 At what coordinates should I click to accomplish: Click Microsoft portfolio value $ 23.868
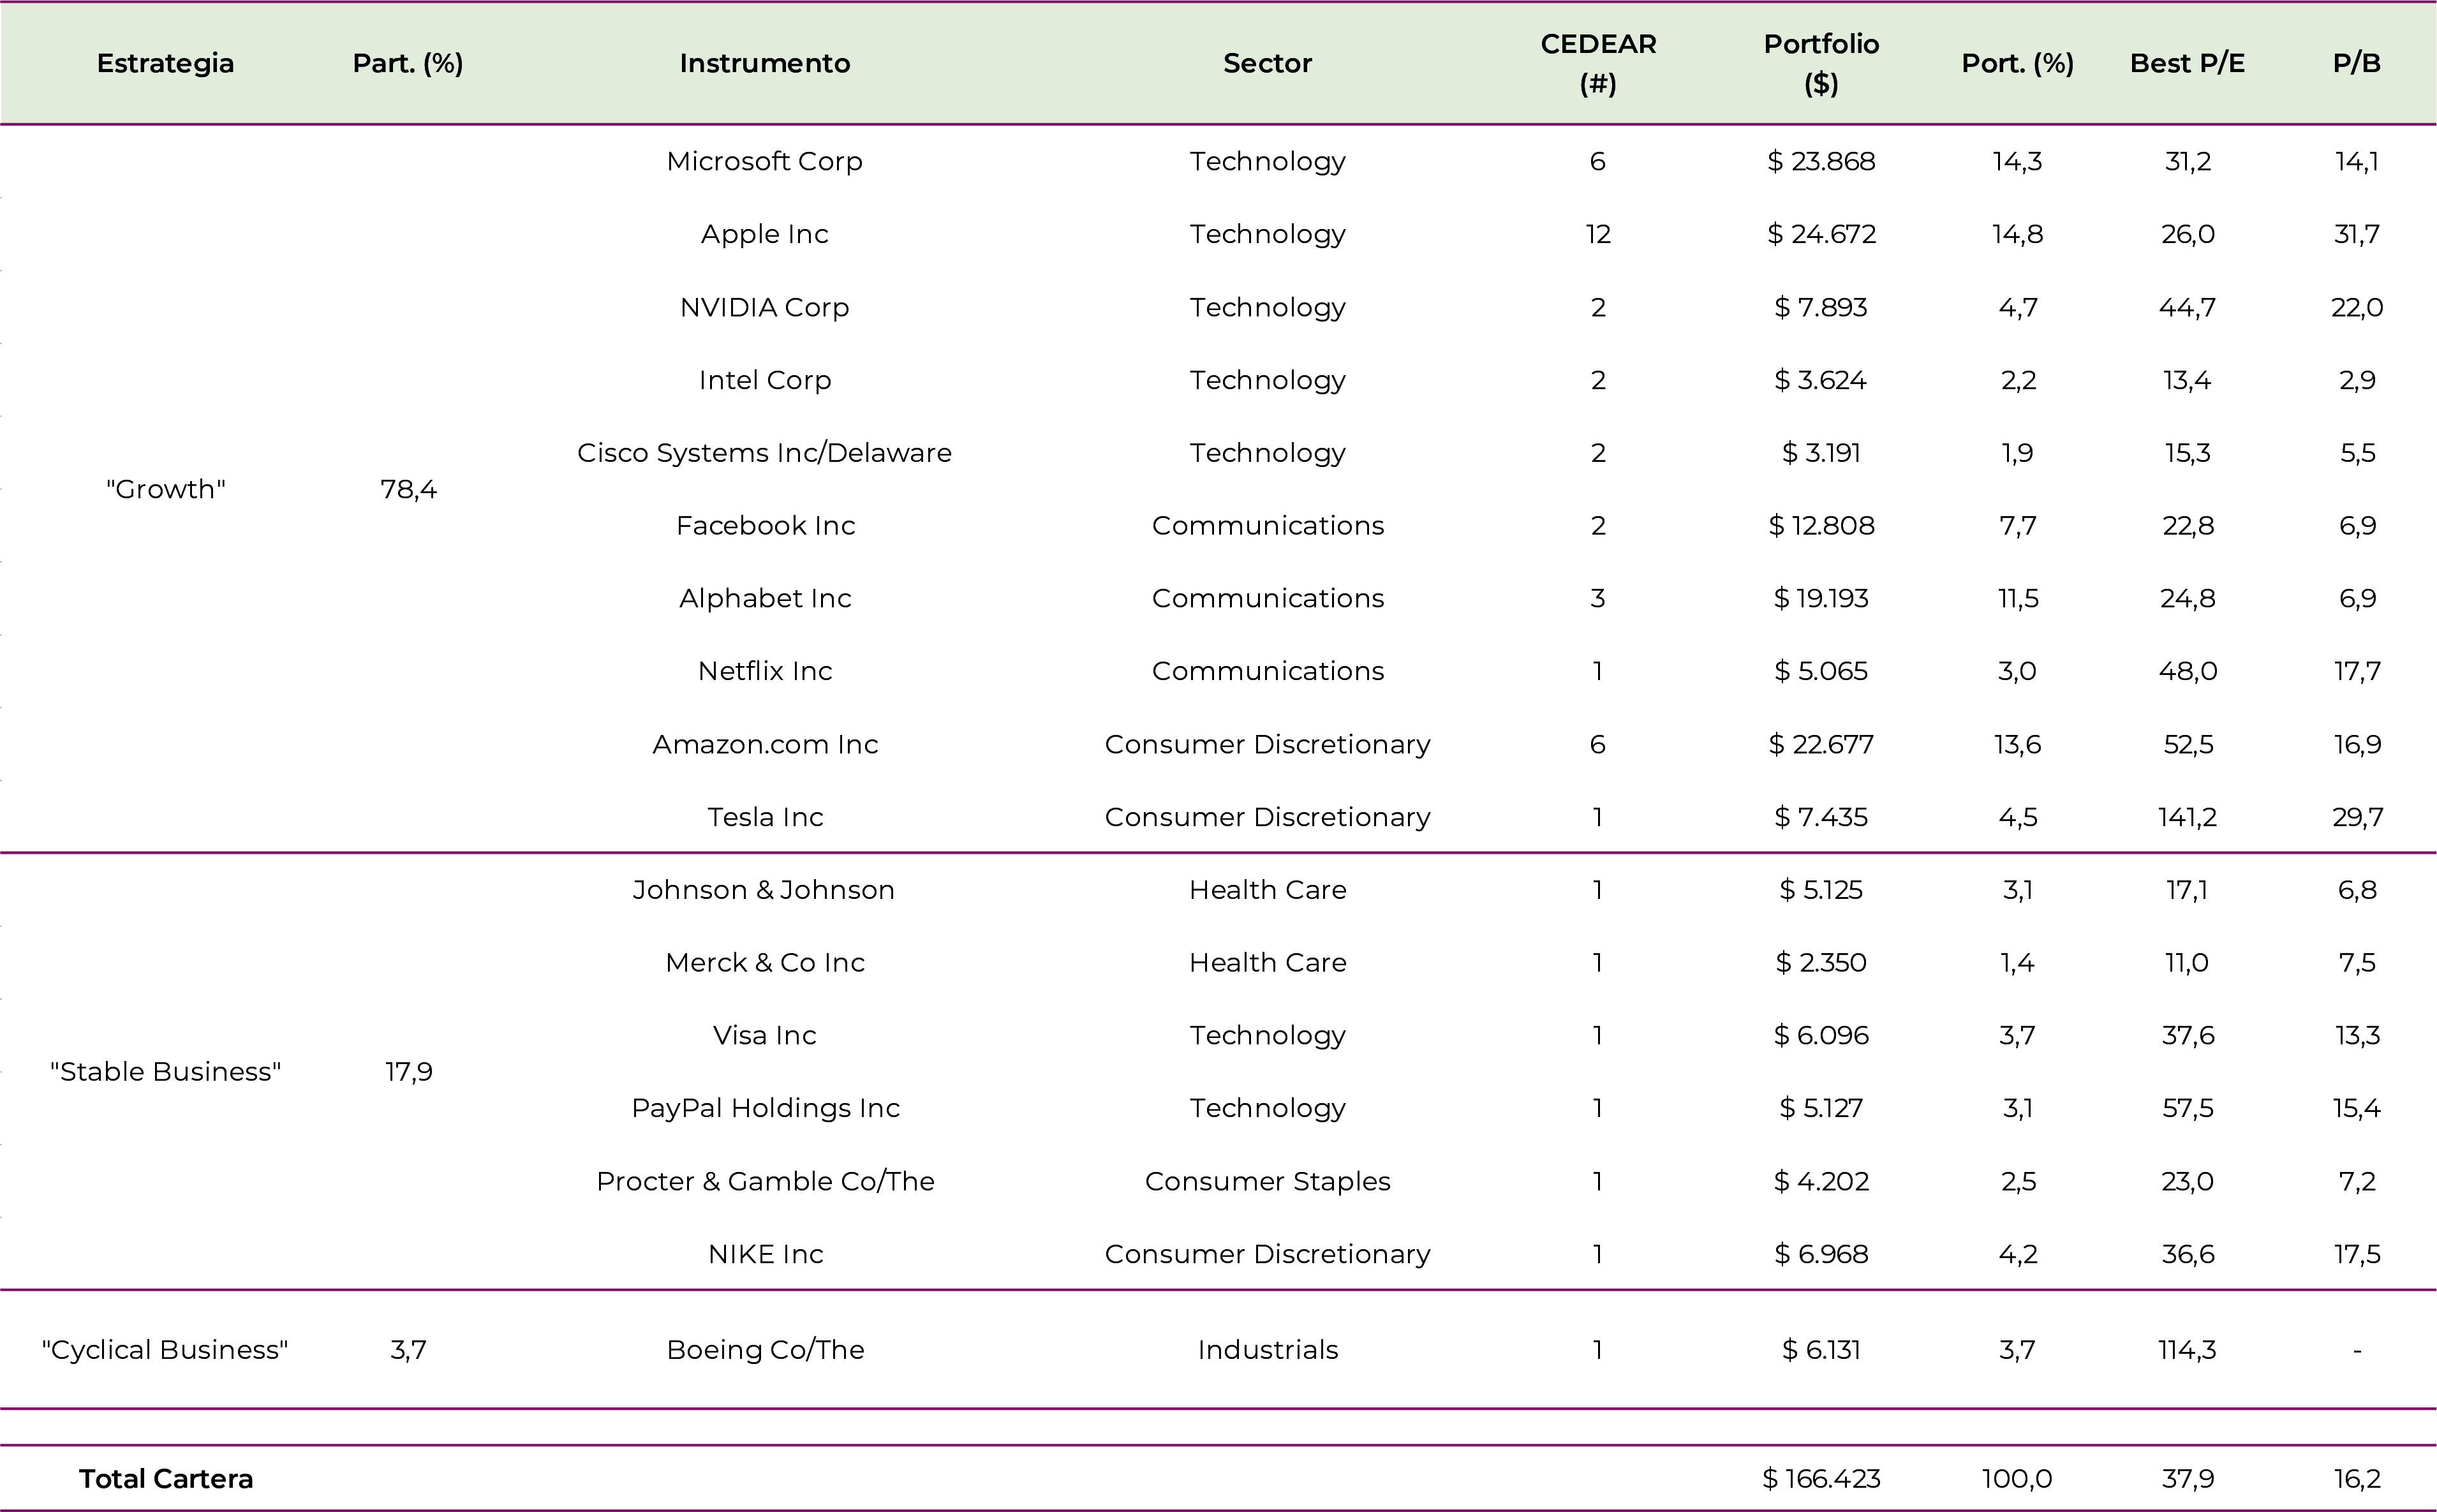[x=1821, y=161]
